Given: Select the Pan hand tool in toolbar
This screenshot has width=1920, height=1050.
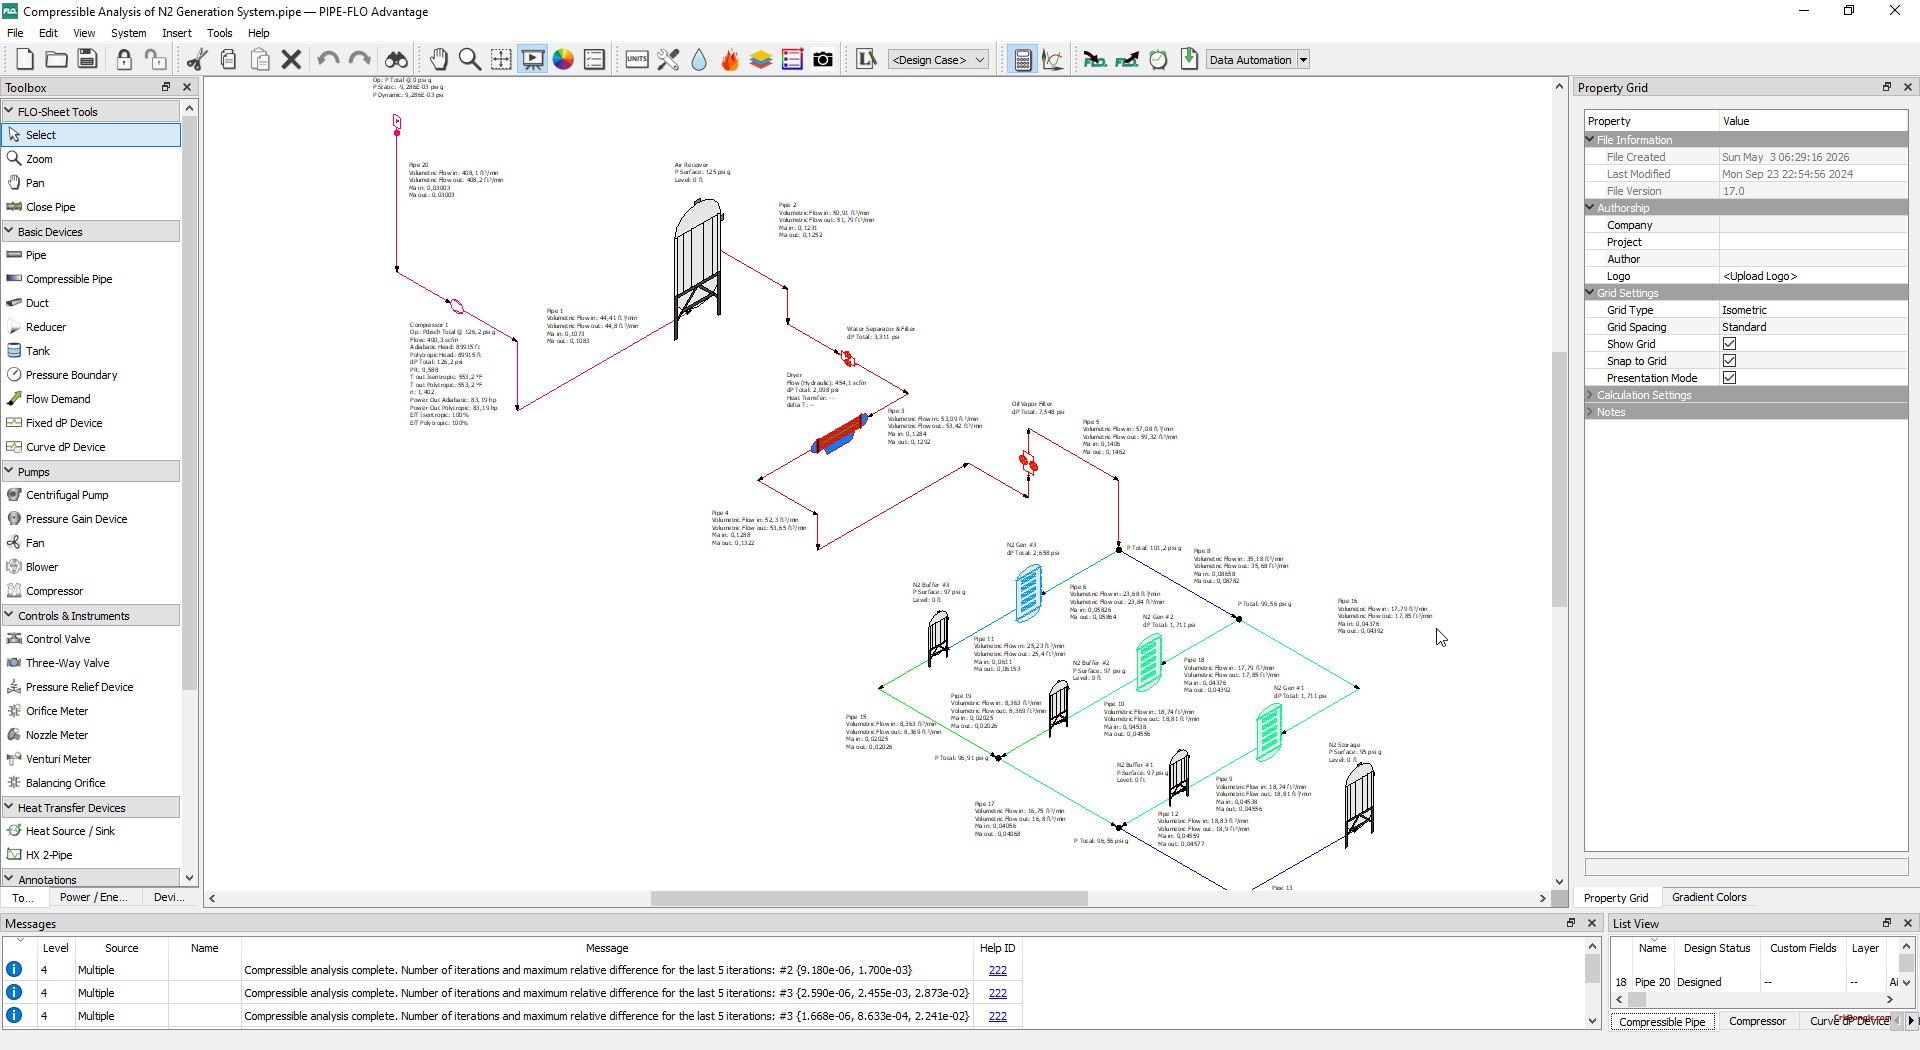Looking at the screenshot, I should pos(439,60).
